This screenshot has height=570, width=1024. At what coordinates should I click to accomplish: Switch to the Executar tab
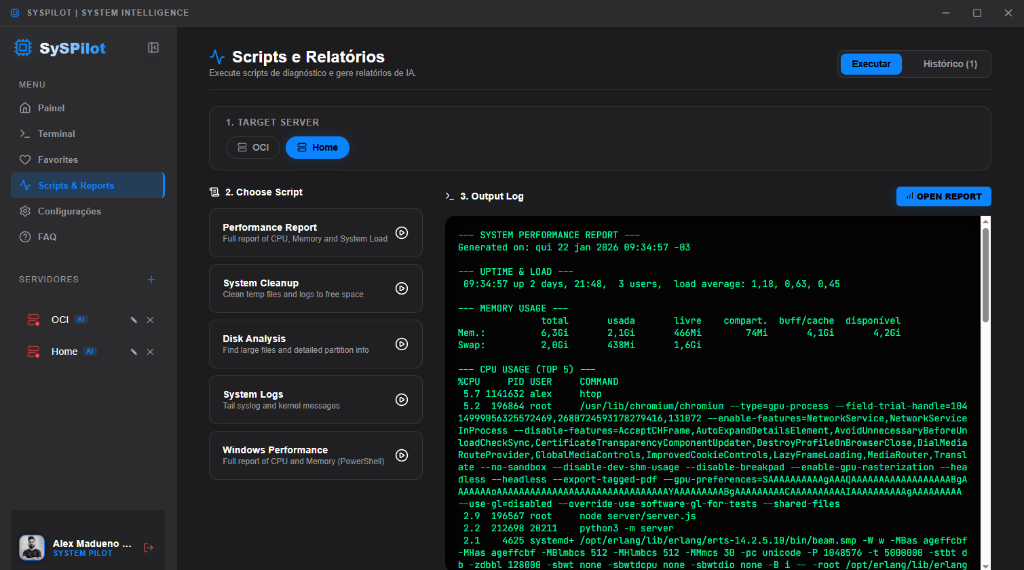coord(871,64)
